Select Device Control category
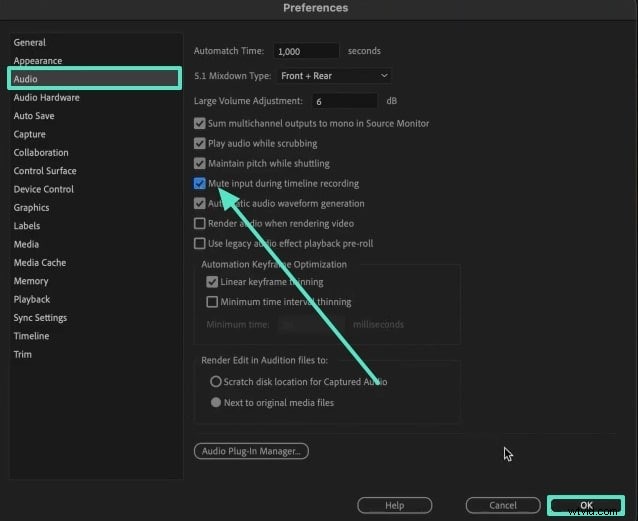Image resolution: width=638 pixels, height=521 pixels. pos(44,189)
